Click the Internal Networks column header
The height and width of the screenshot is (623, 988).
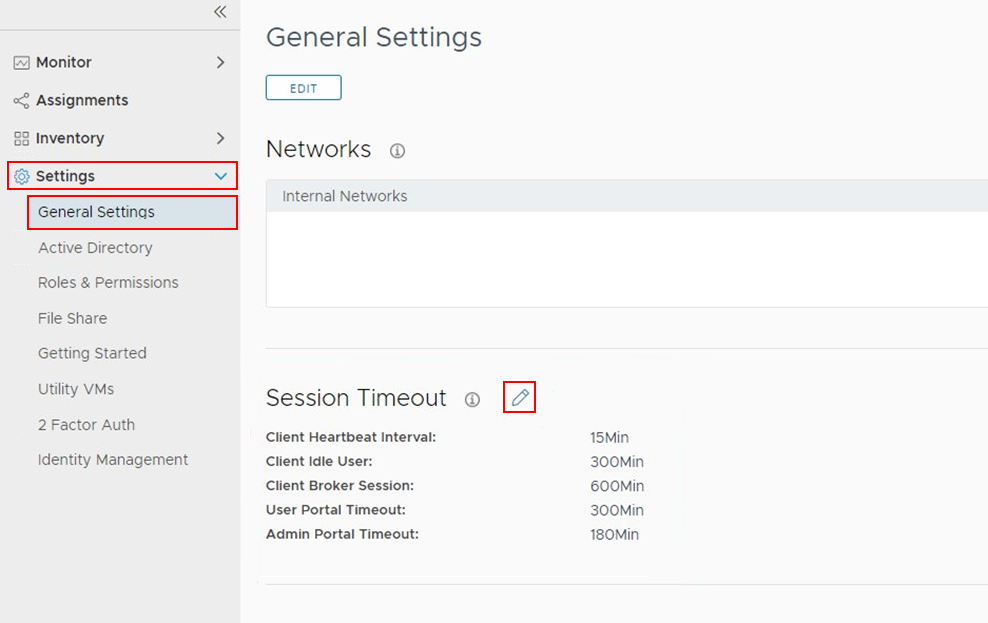(345, 197)
